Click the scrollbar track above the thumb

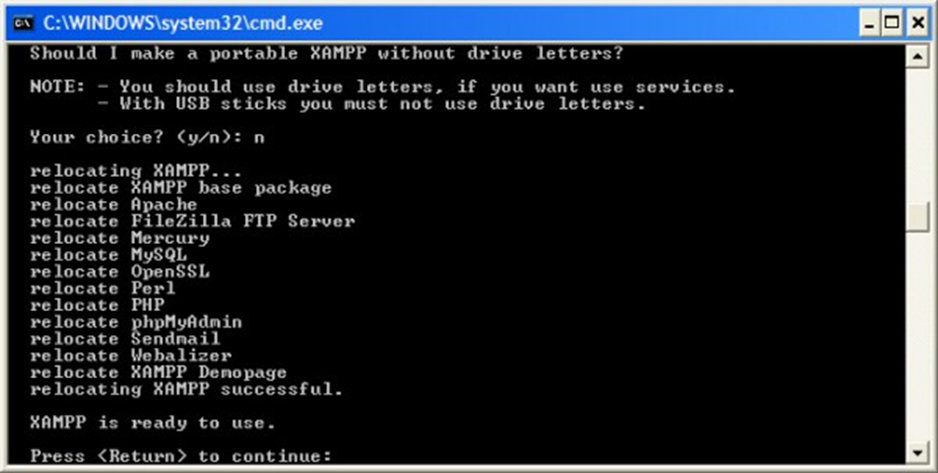pyautogui.click(x=917, y=135)
